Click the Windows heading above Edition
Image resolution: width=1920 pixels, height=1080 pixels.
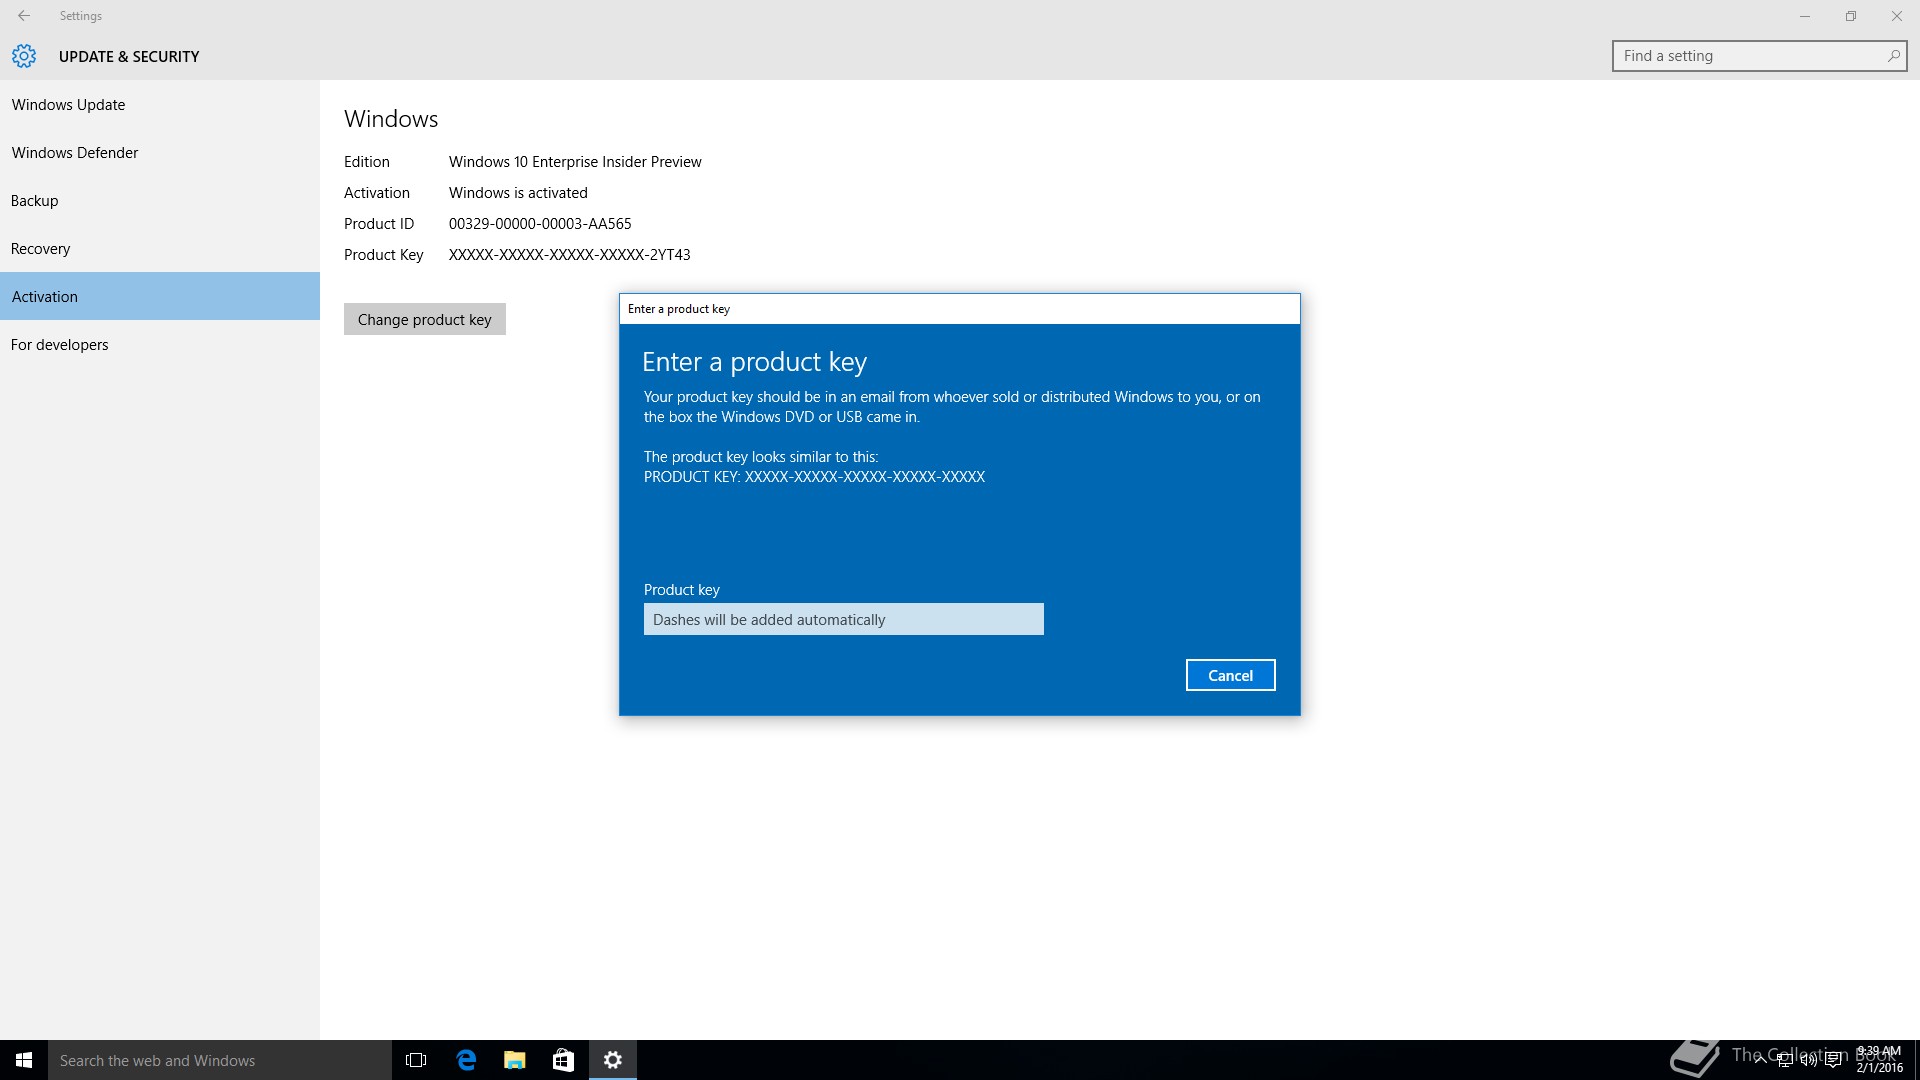391,119
